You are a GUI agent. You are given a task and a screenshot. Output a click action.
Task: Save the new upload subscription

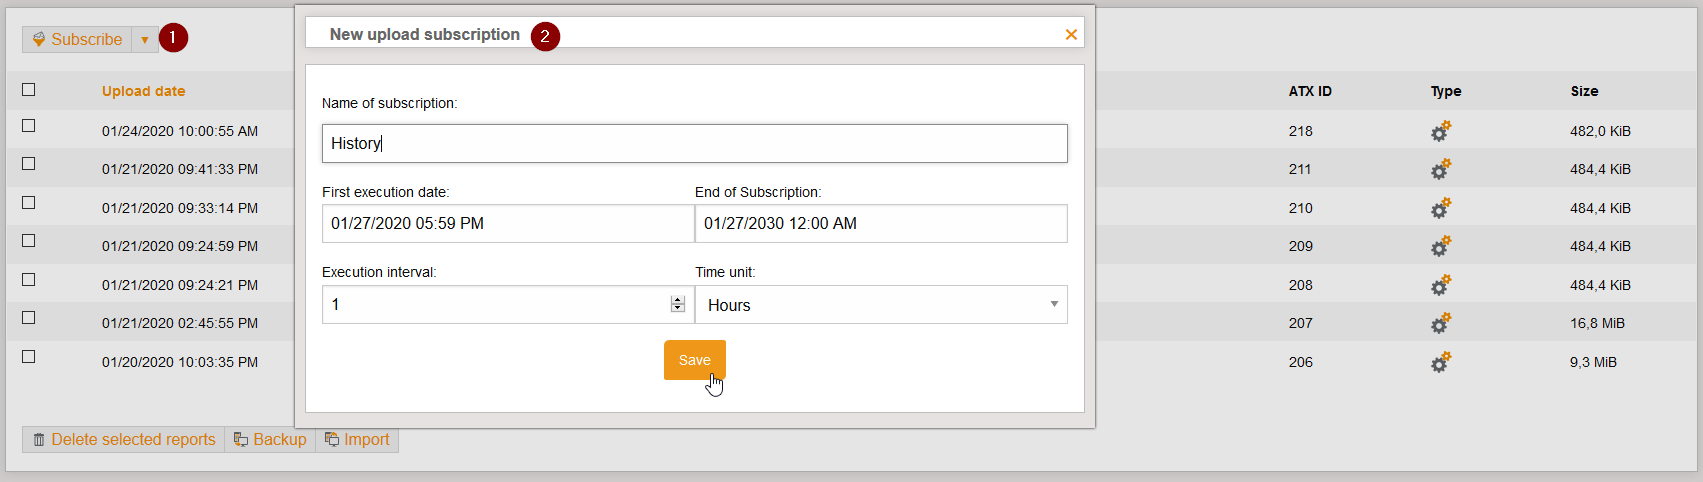click(x=694, y=360)
